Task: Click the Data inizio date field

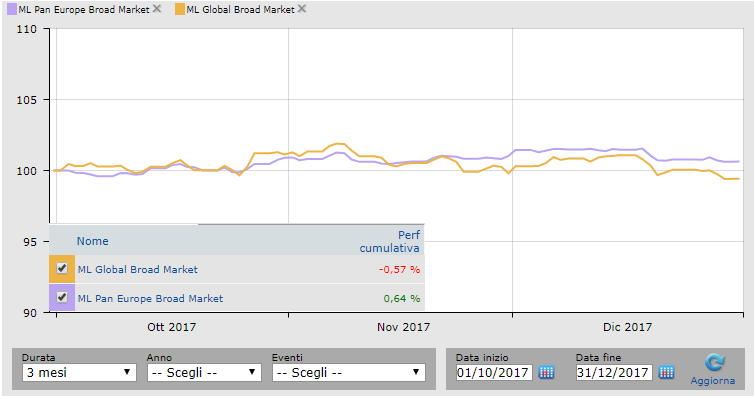Action: 494,372
